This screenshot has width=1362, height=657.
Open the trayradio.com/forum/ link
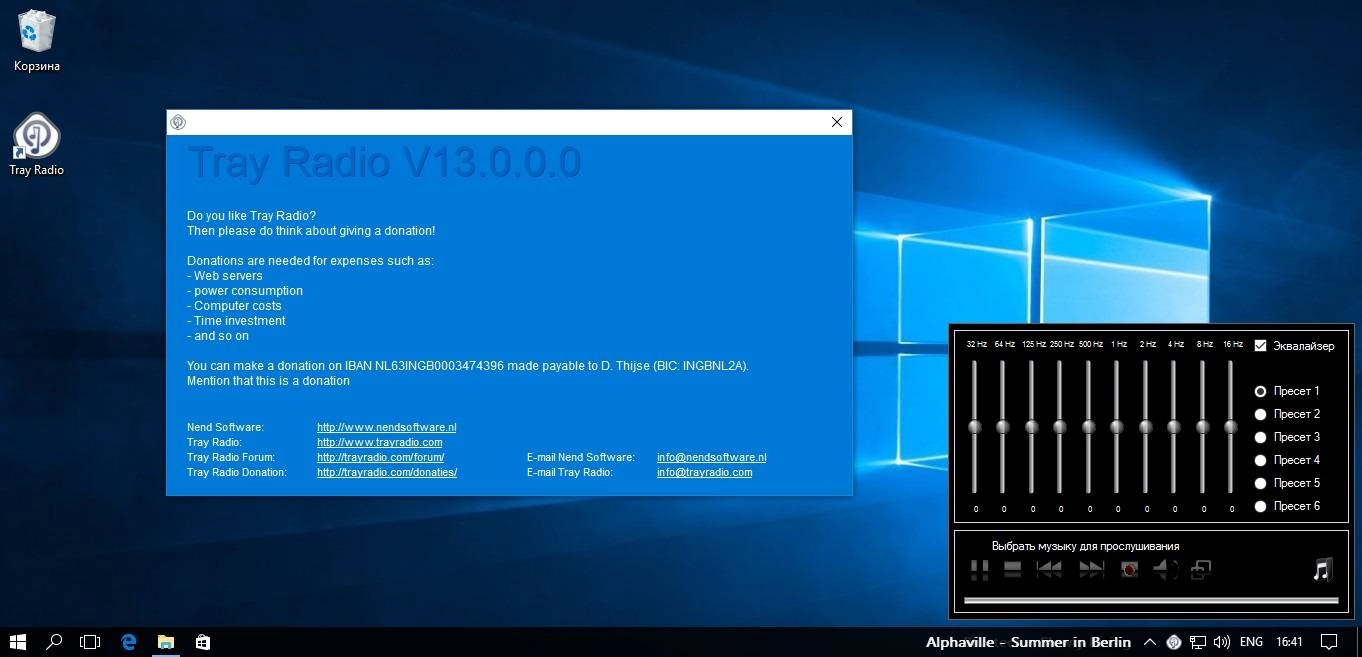[x=380, y=457]
